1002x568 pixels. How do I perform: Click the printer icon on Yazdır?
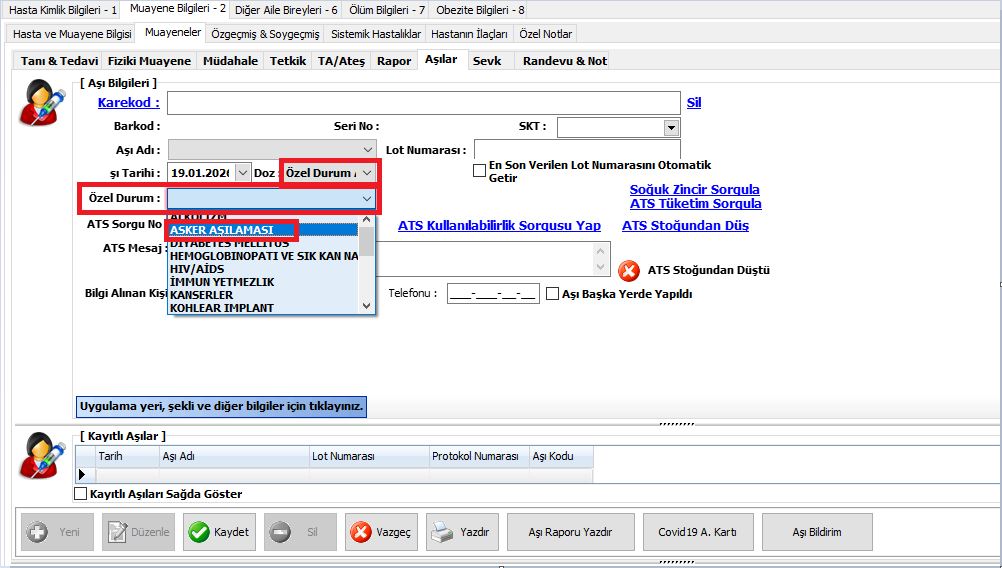click(442, 532)
